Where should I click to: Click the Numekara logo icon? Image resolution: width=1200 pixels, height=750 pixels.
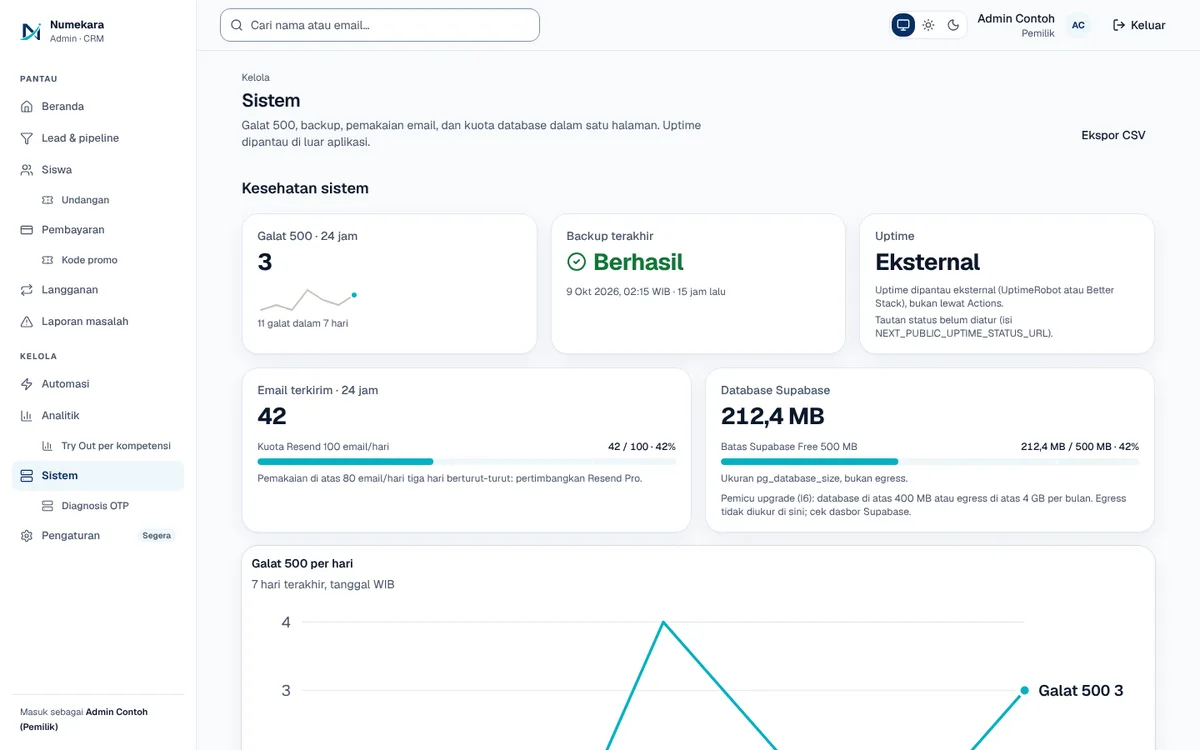click(31, 31)
